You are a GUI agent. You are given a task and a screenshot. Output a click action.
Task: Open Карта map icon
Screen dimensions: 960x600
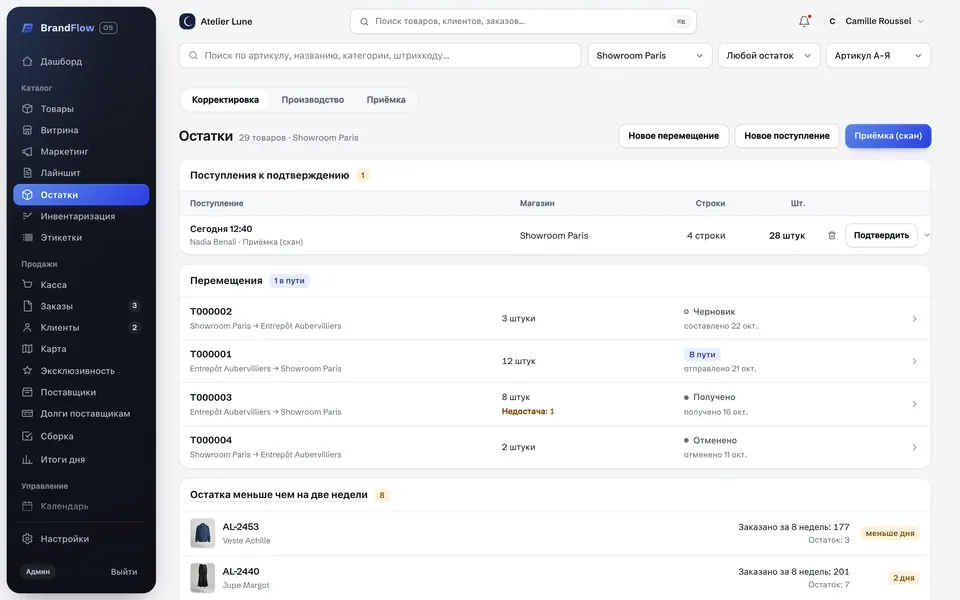point(27,349)
